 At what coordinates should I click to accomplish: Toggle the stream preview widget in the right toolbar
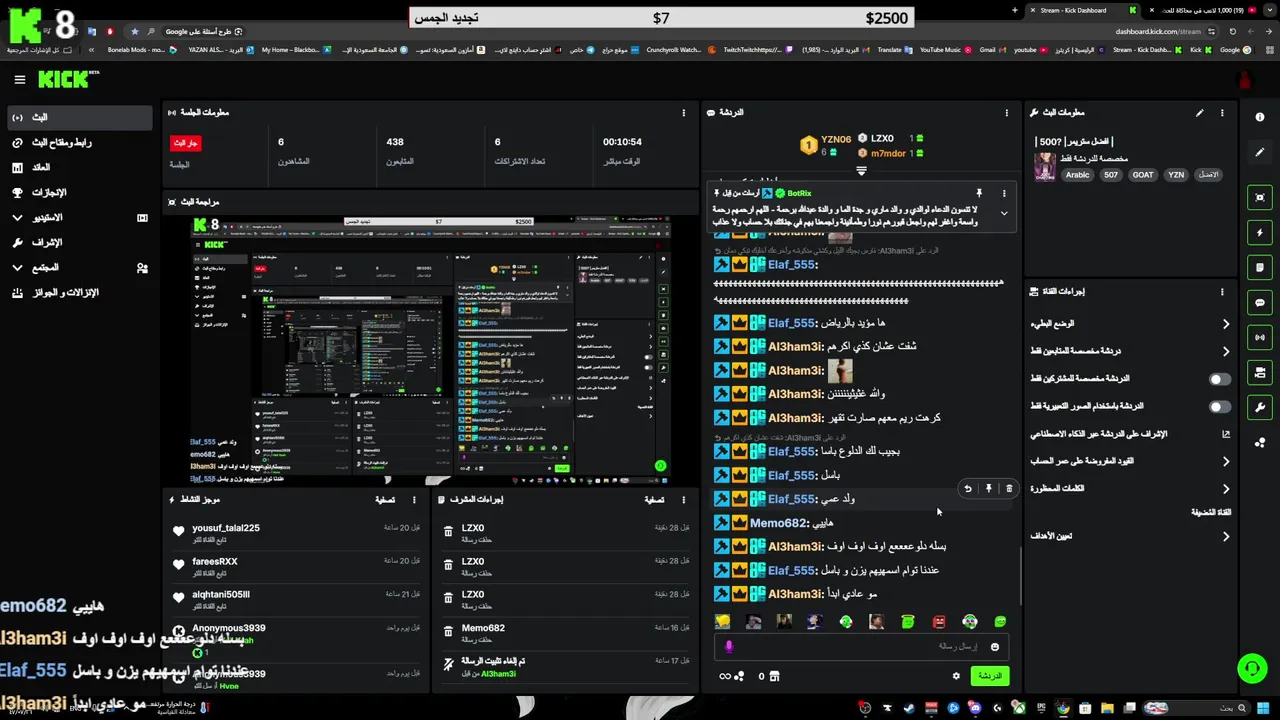pyautogui.click(x=1259, y=198)
